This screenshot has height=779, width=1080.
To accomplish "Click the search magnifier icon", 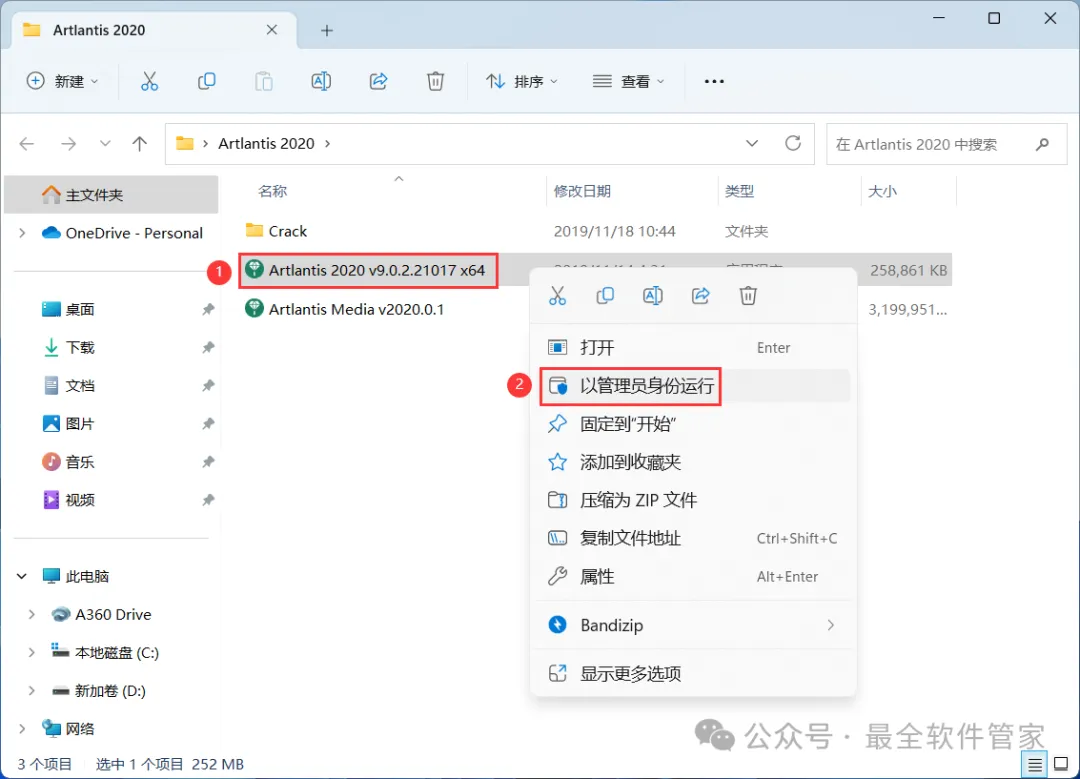I will pyautogui.click(x=1042, y=144).
